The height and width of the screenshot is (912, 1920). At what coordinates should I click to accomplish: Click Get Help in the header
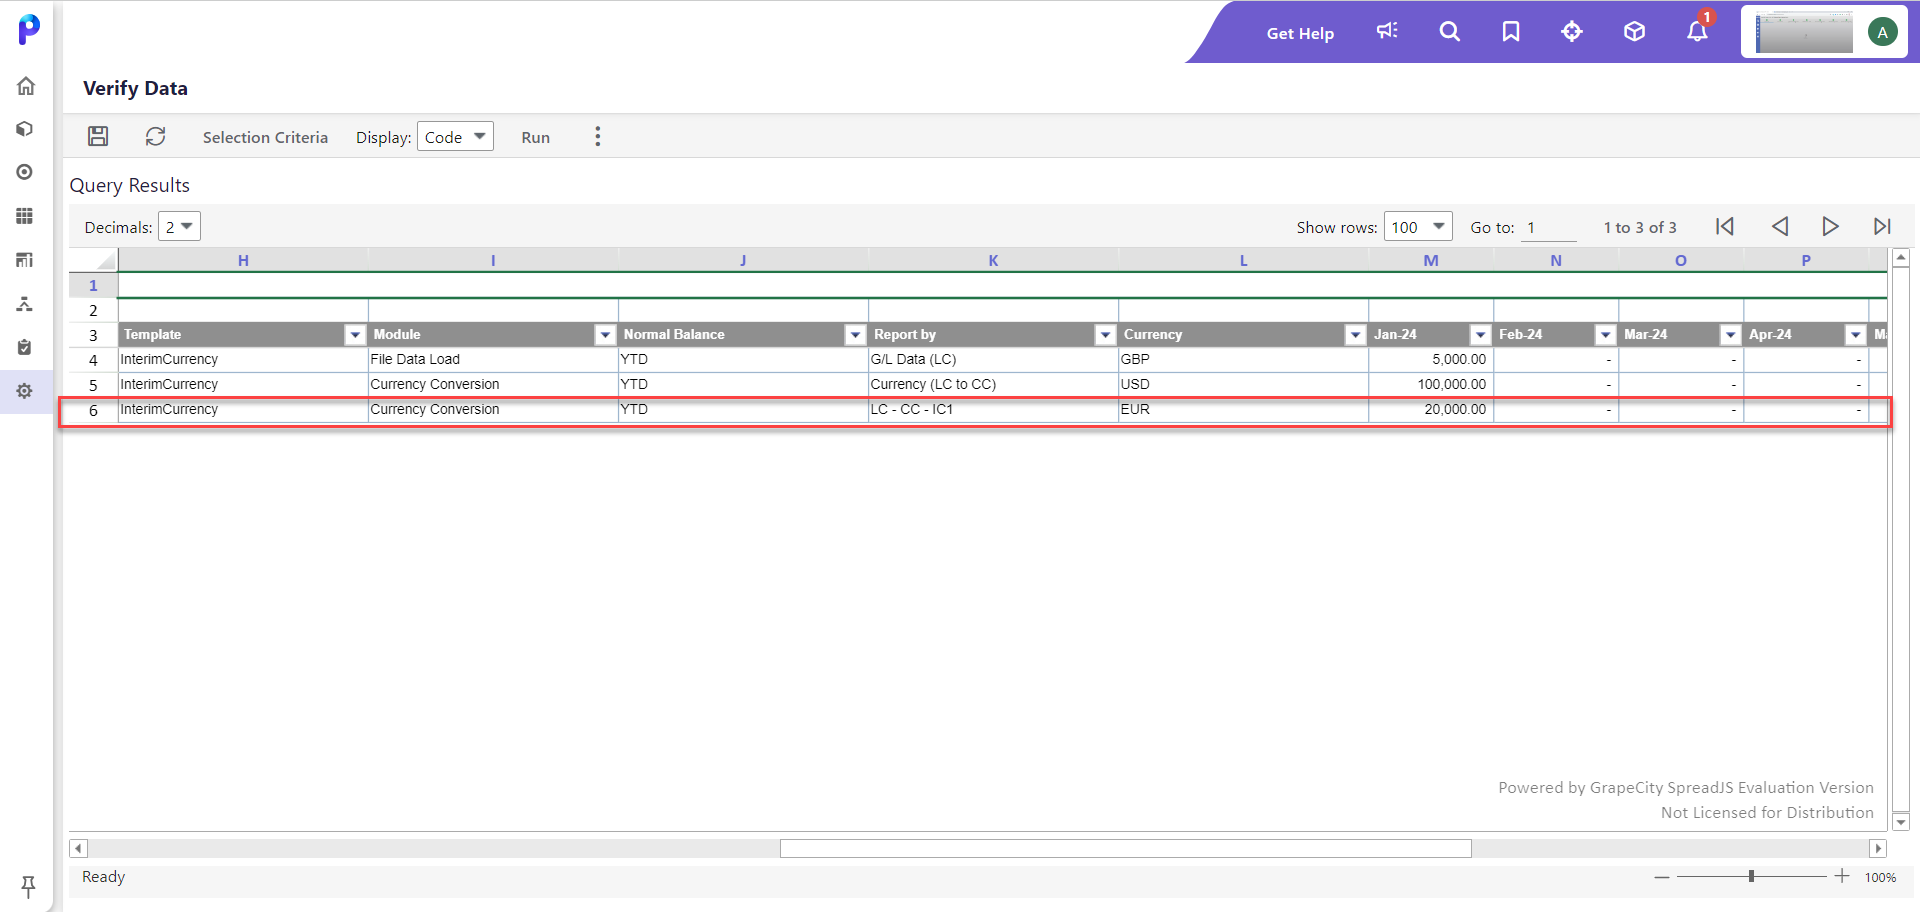coord(1300,33)
